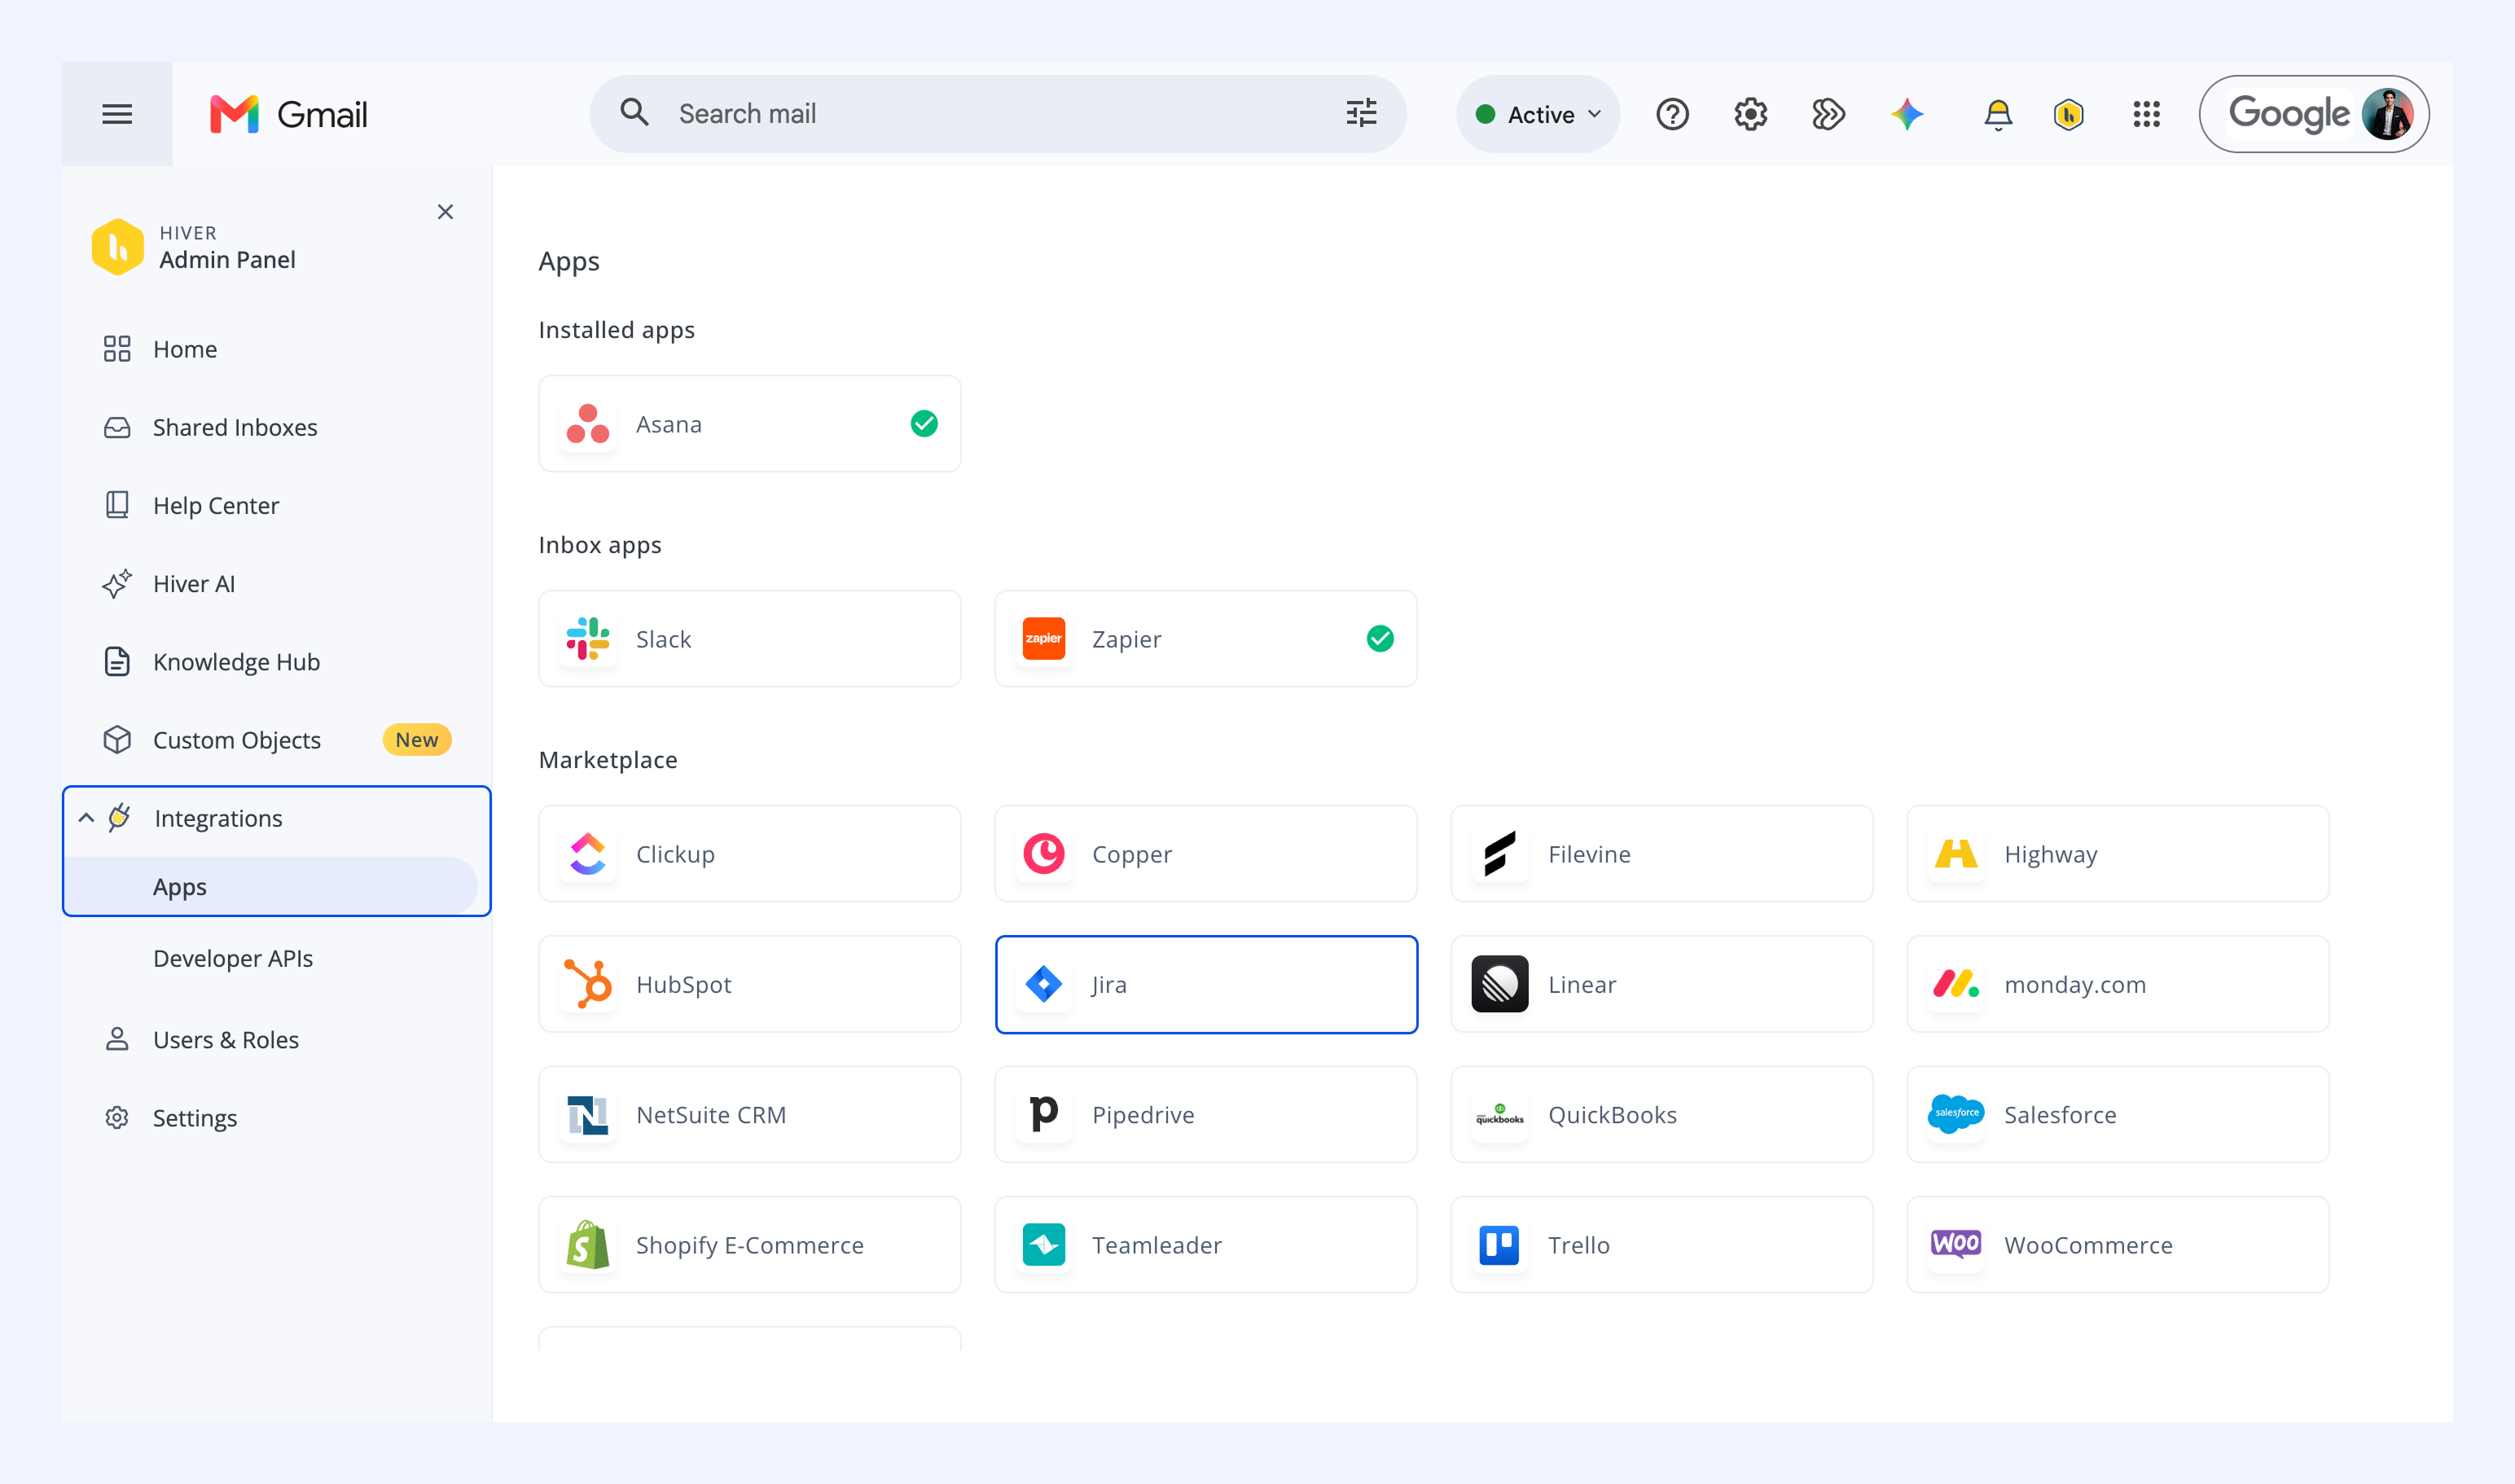Screen dimensions: 2515x1484
Task: Open the notifications bell
Action: coord(1998,115)
